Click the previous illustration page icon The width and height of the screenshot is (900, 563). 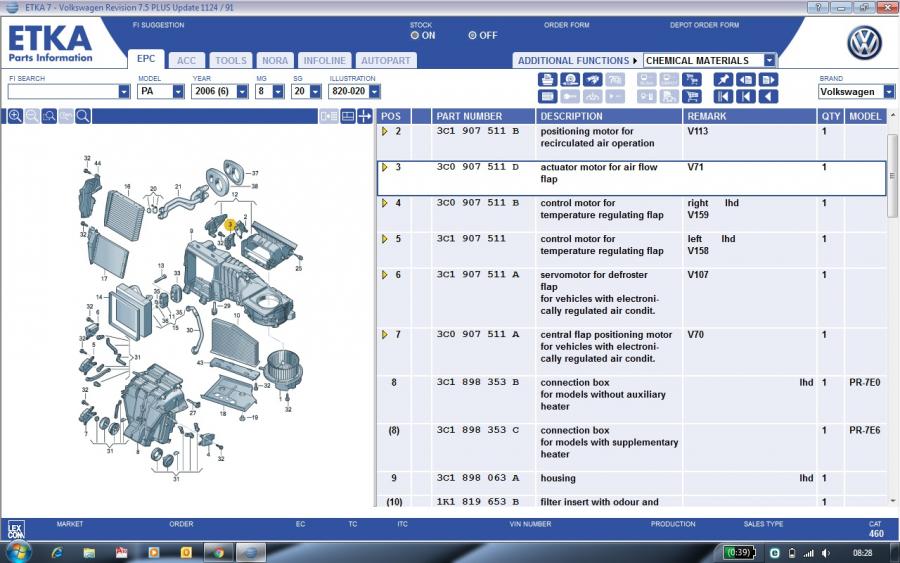745,79
